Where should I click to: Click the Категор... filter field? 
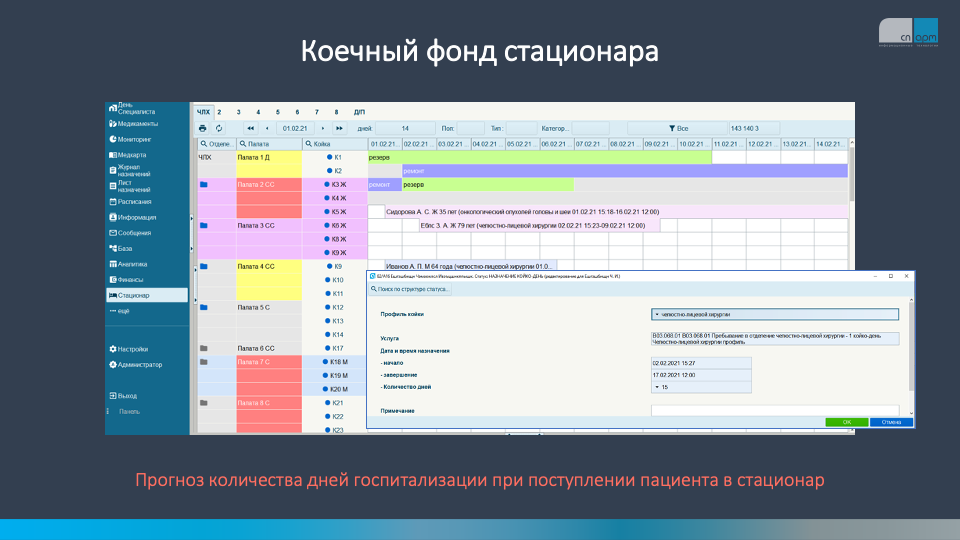pyautogui.click(x=590, y=129)
